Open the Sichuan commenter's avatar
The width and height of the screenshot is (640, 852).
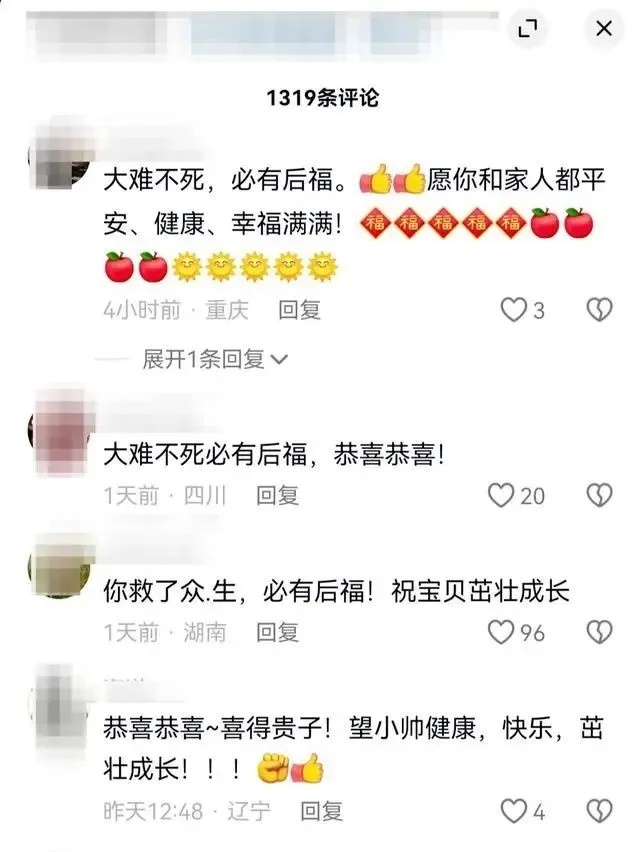60,429
